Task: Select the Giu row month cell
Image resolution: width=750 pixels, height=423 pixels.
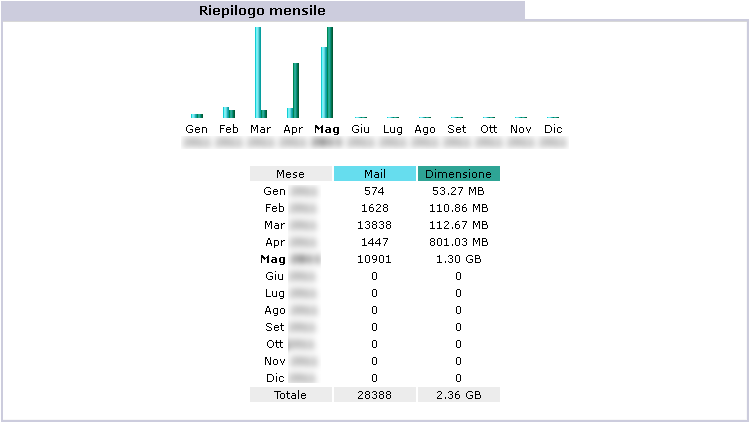Action: (x=290, y=276)
